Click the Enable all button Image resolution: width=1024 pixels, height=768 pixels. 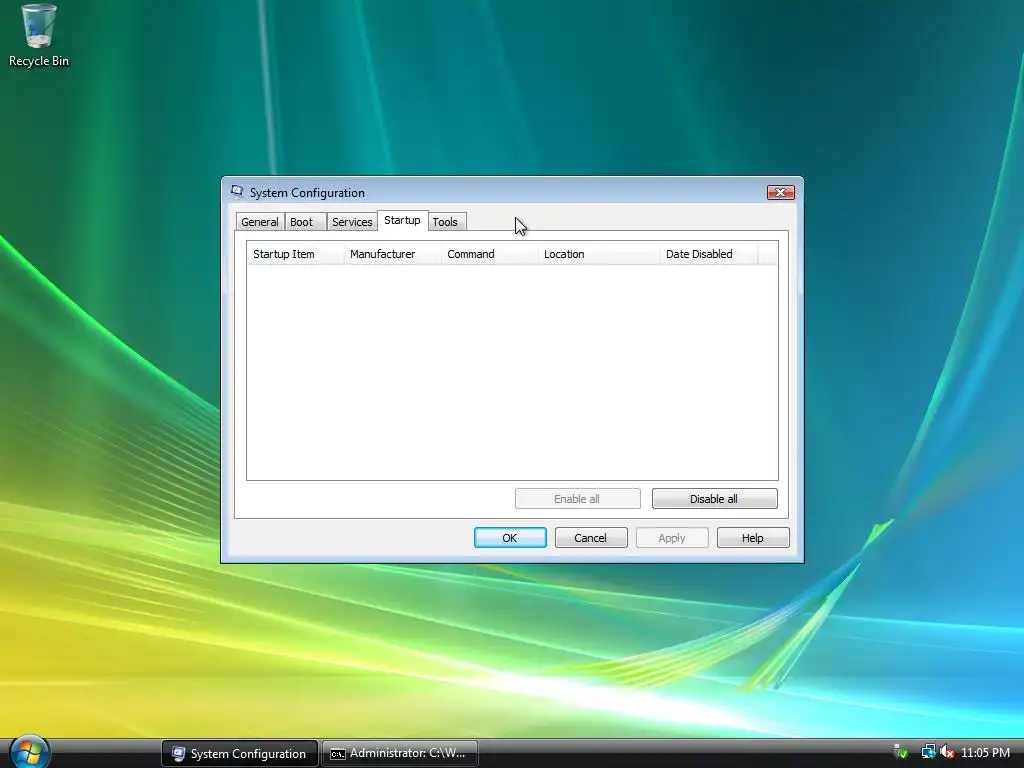click(x=577, y=499)
